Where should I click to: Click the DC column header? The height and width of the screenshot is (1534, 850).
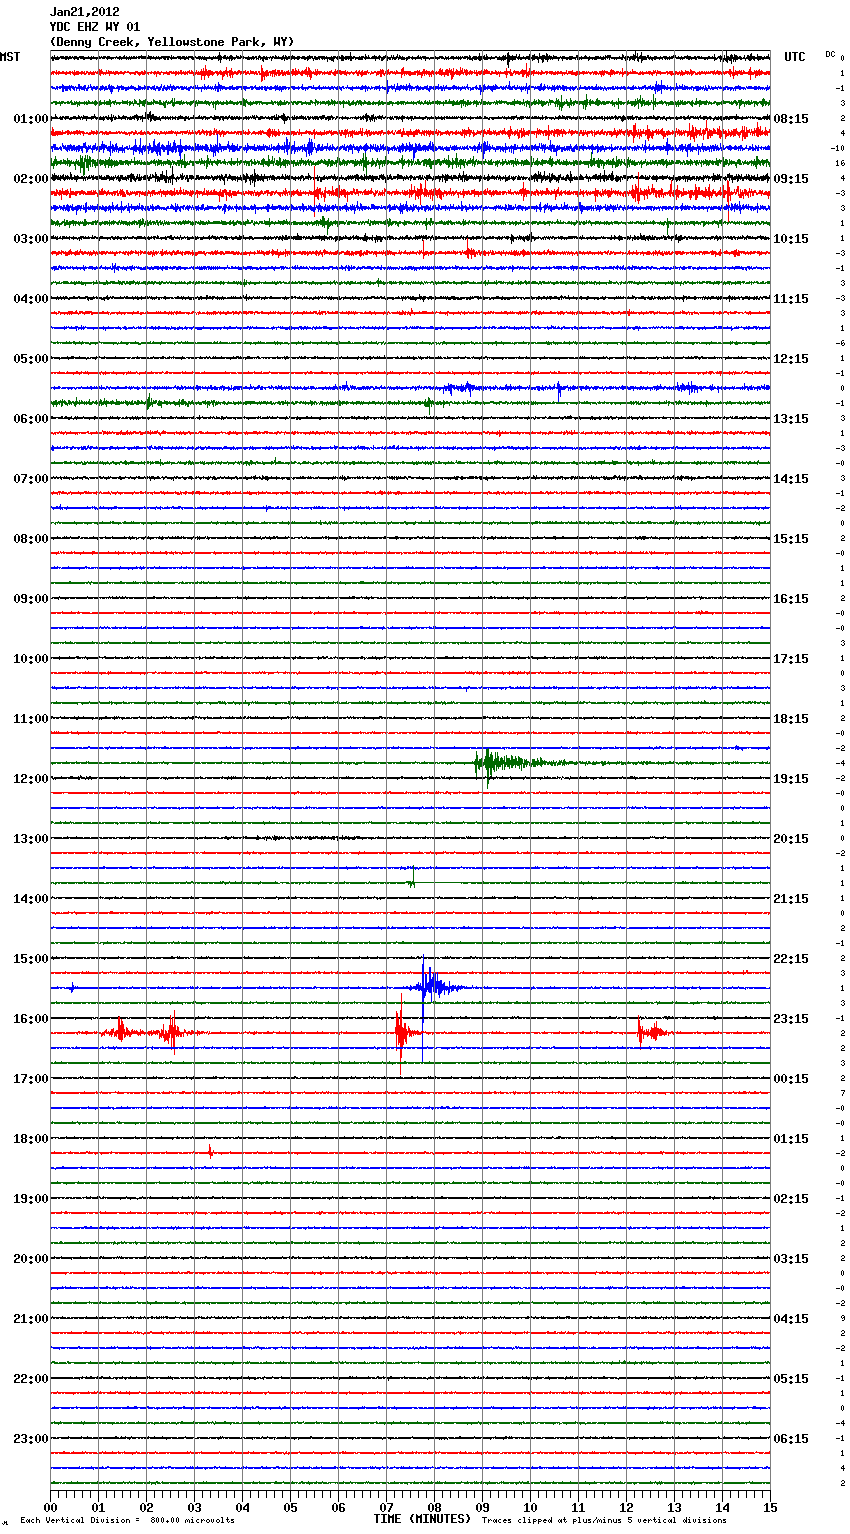(830, 54)
